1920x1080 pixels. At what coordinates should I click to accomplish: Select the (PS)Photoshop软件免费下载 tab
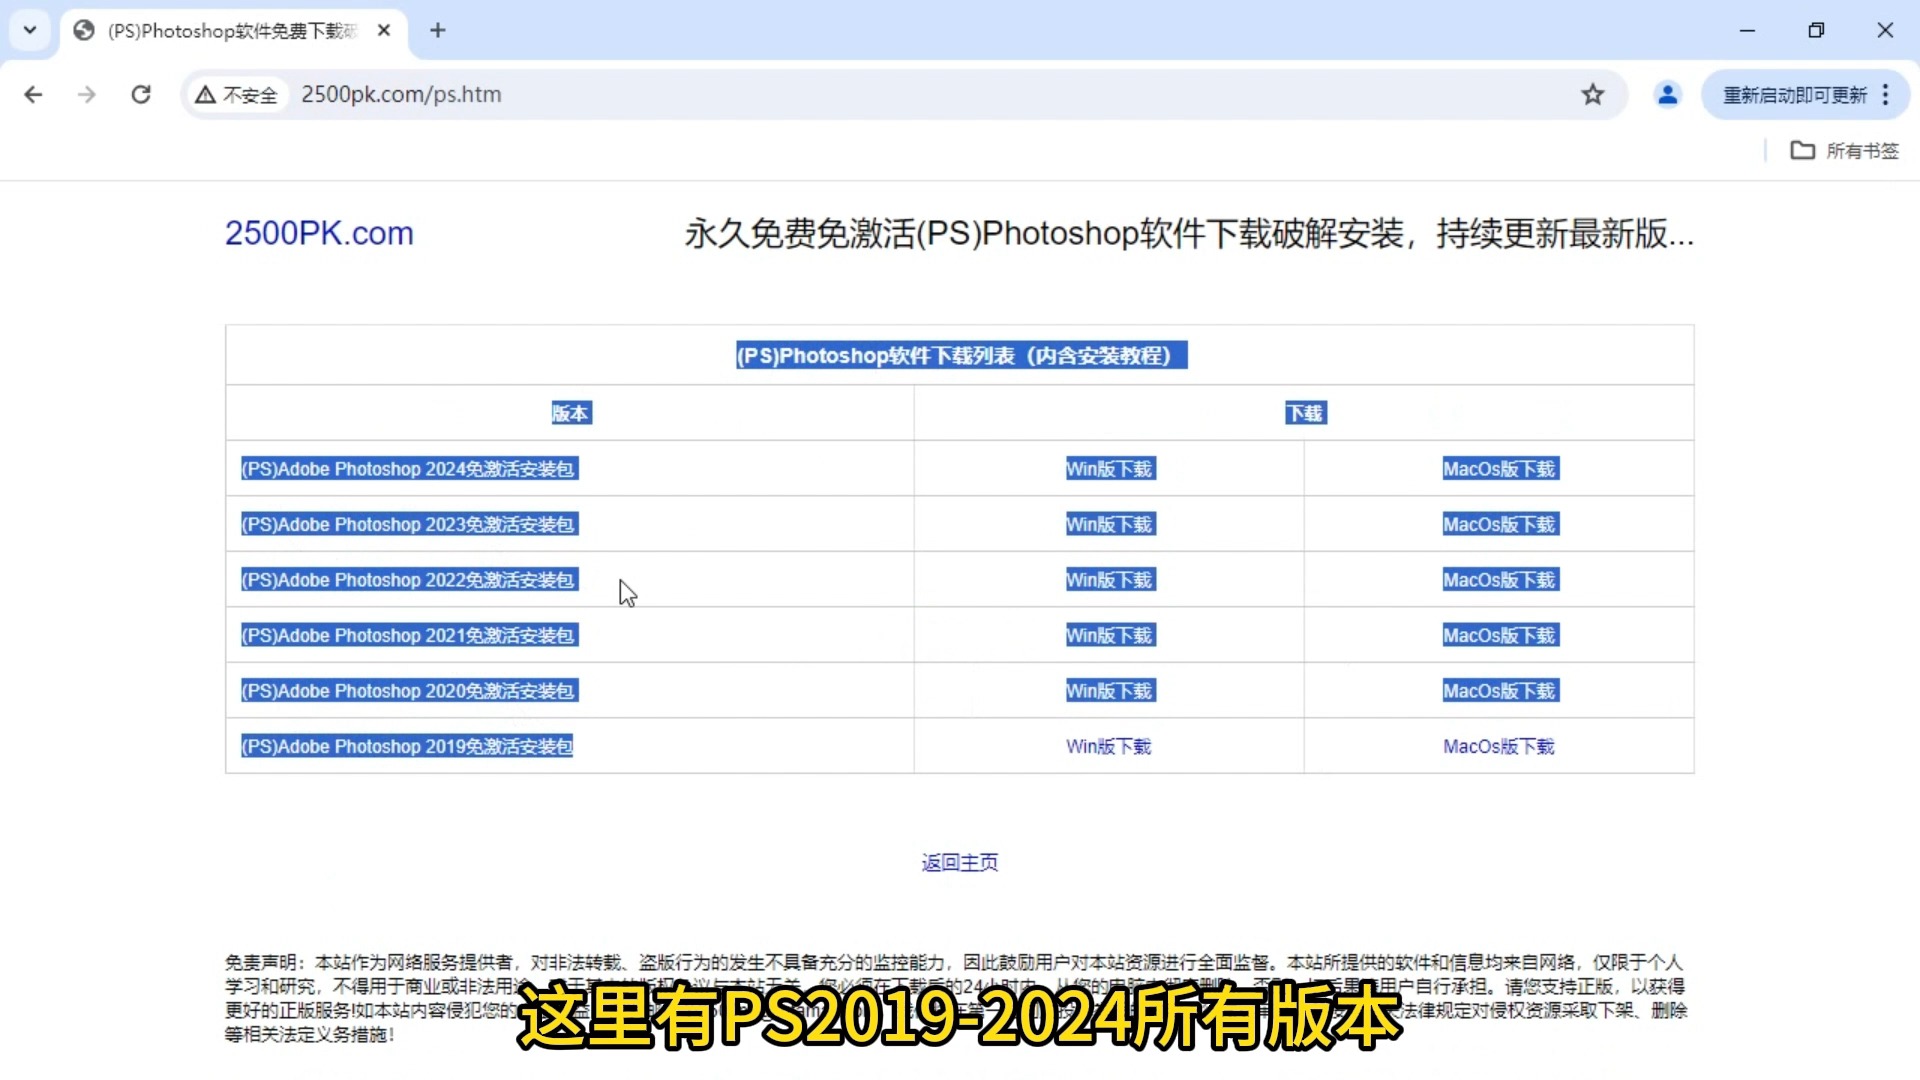point(232,31)
